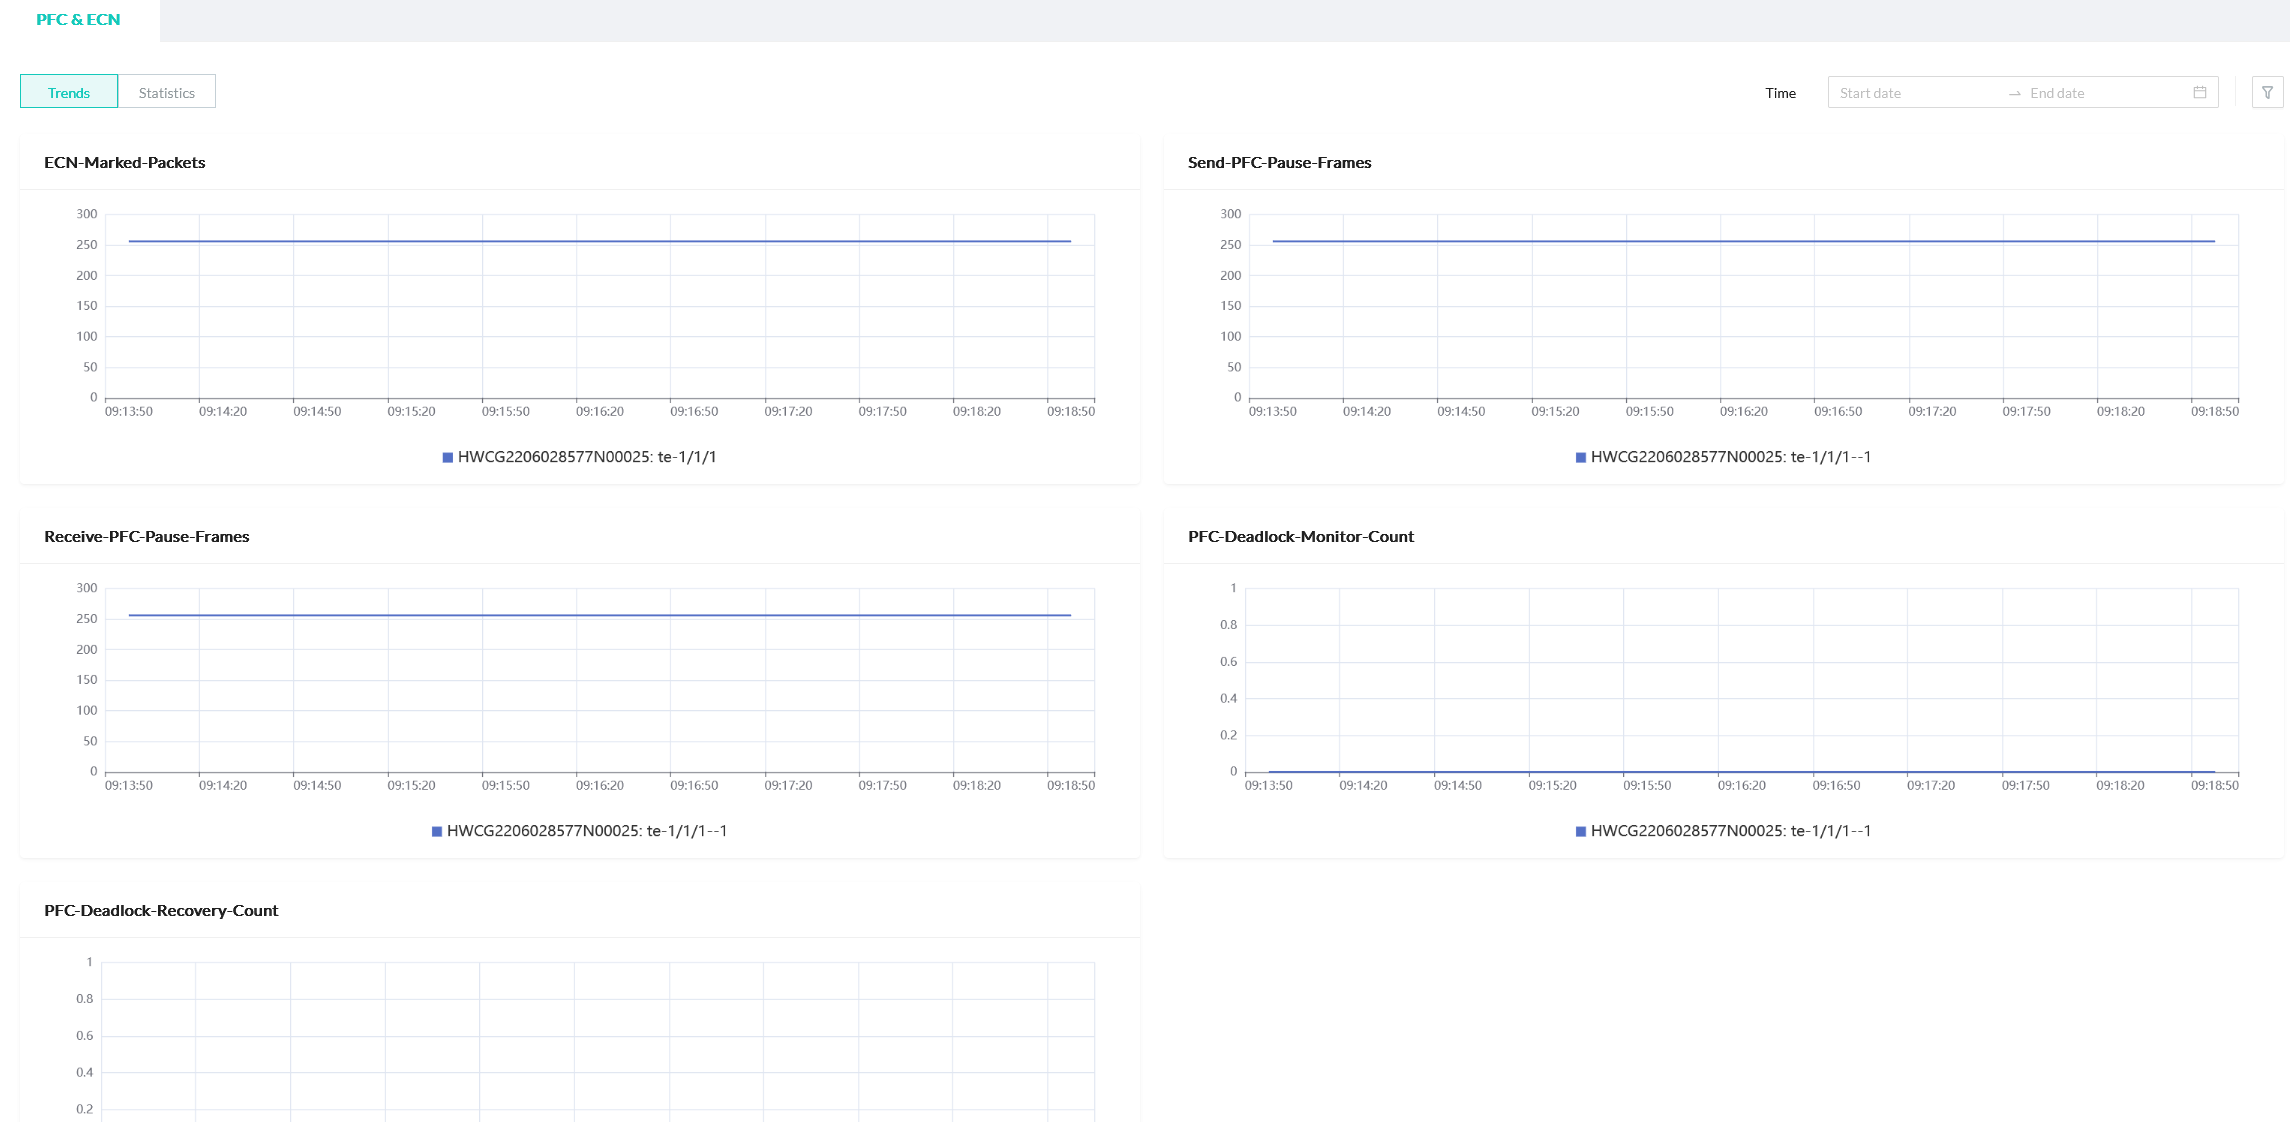Click the PFC-Deadlock-Recovery-Count panel title
Viewport: 2290px width, 1122px height.
point(161,911)
